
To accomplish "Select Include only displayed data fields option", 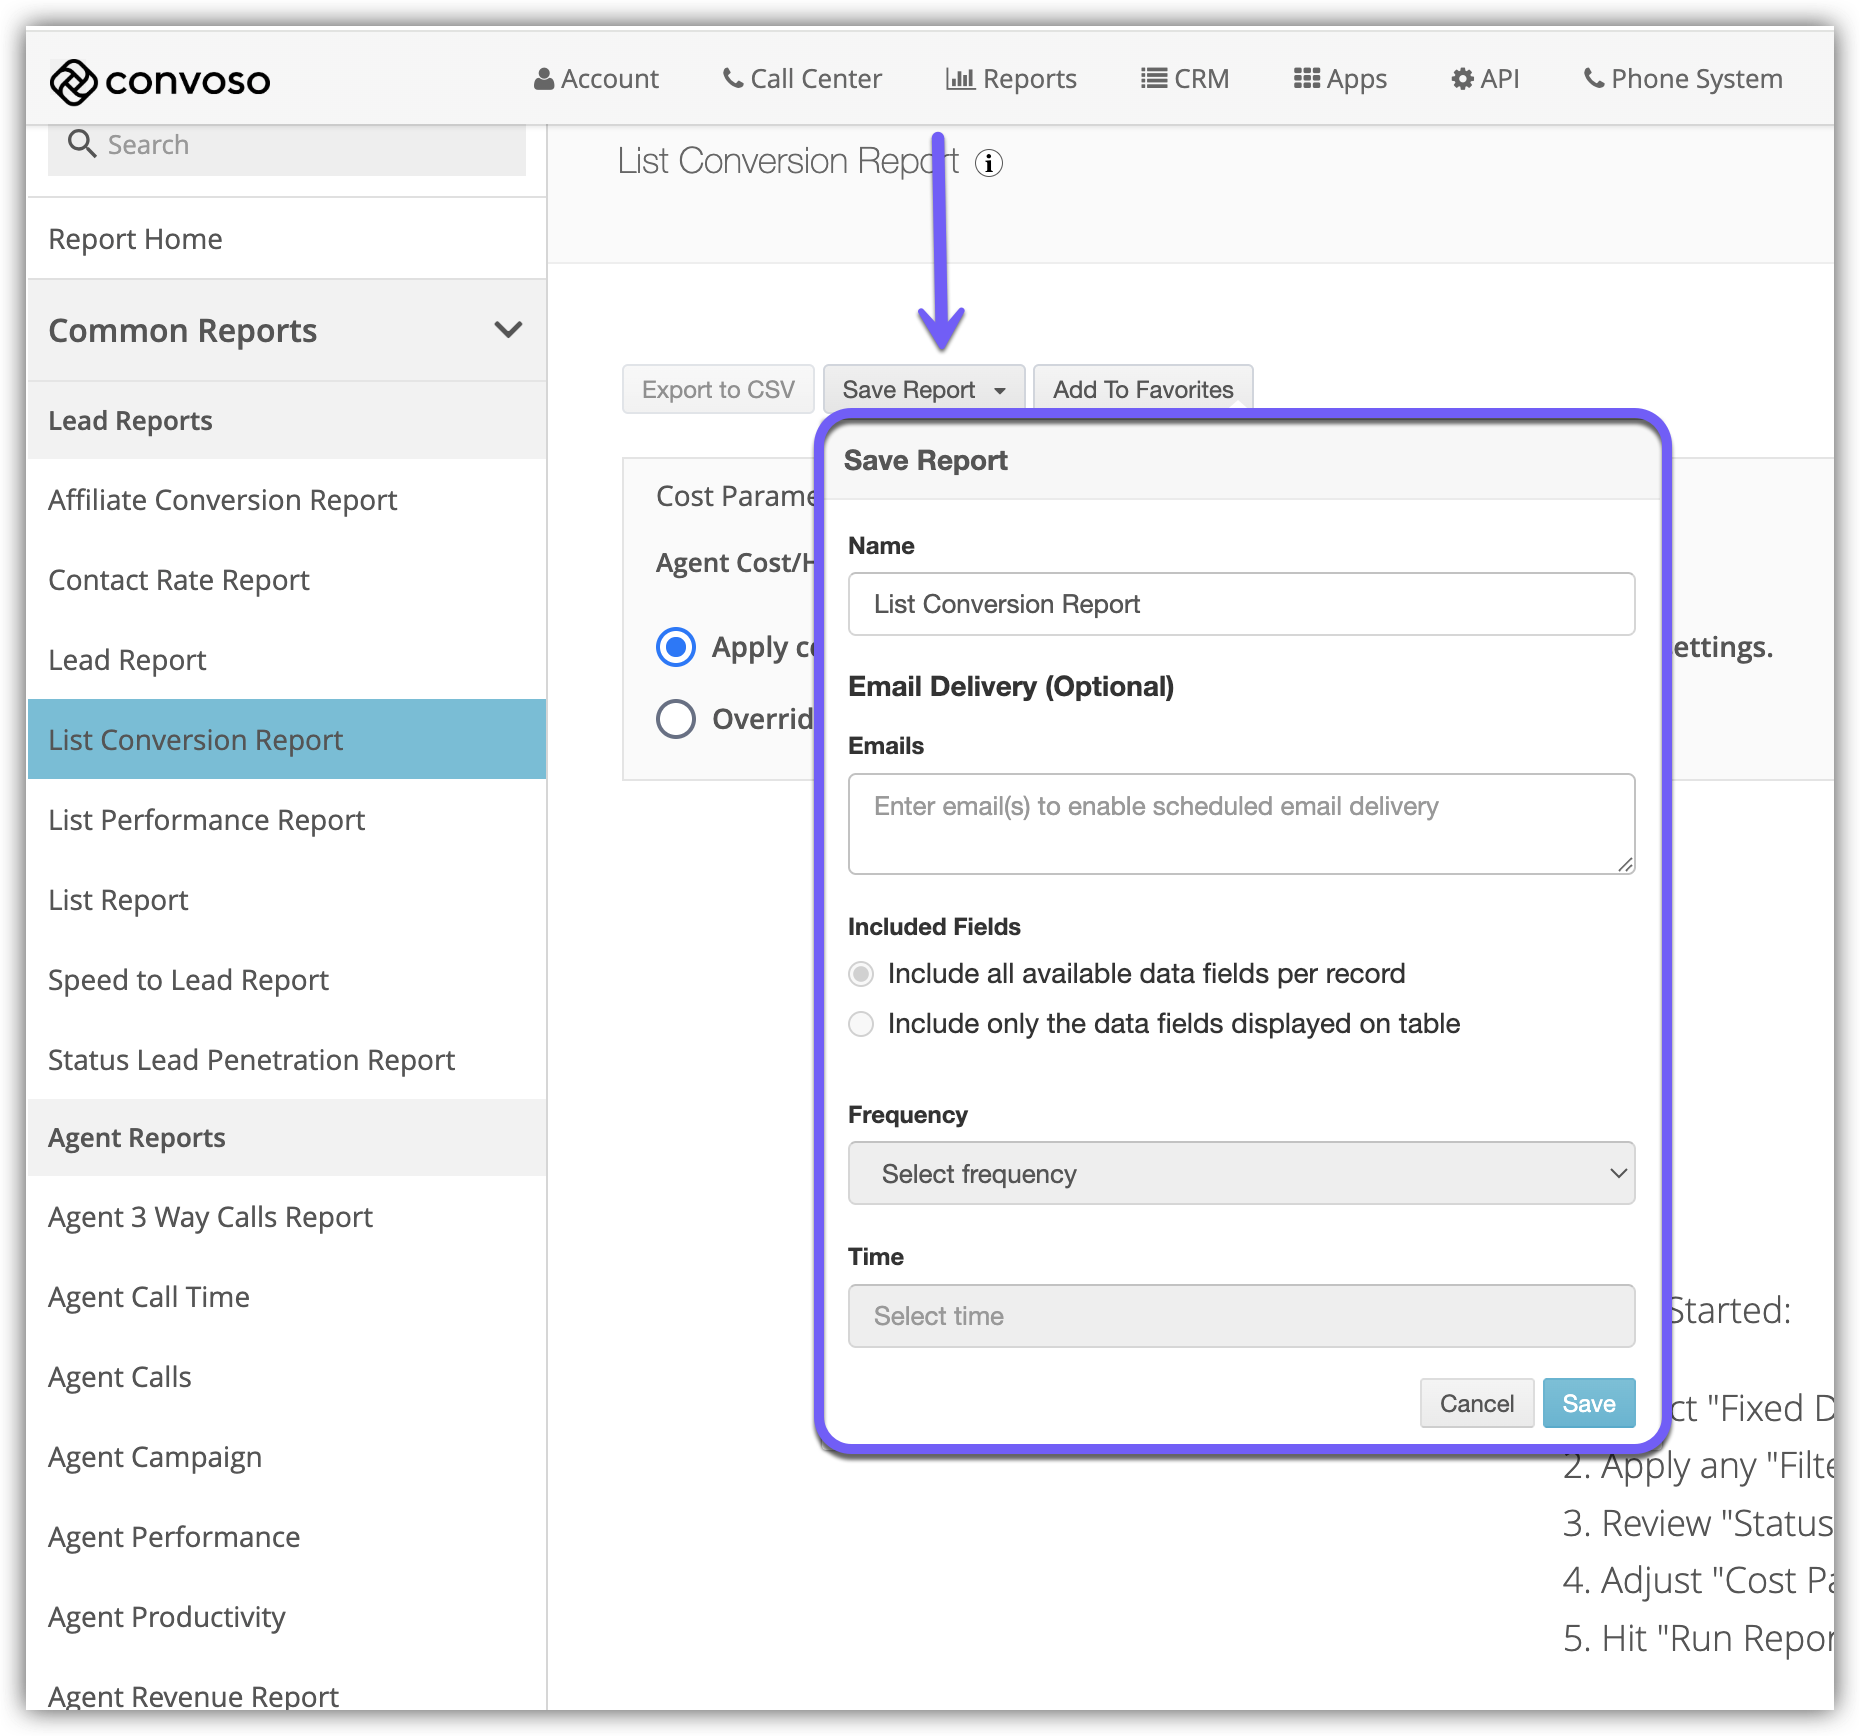I will tap(861, 1024).
